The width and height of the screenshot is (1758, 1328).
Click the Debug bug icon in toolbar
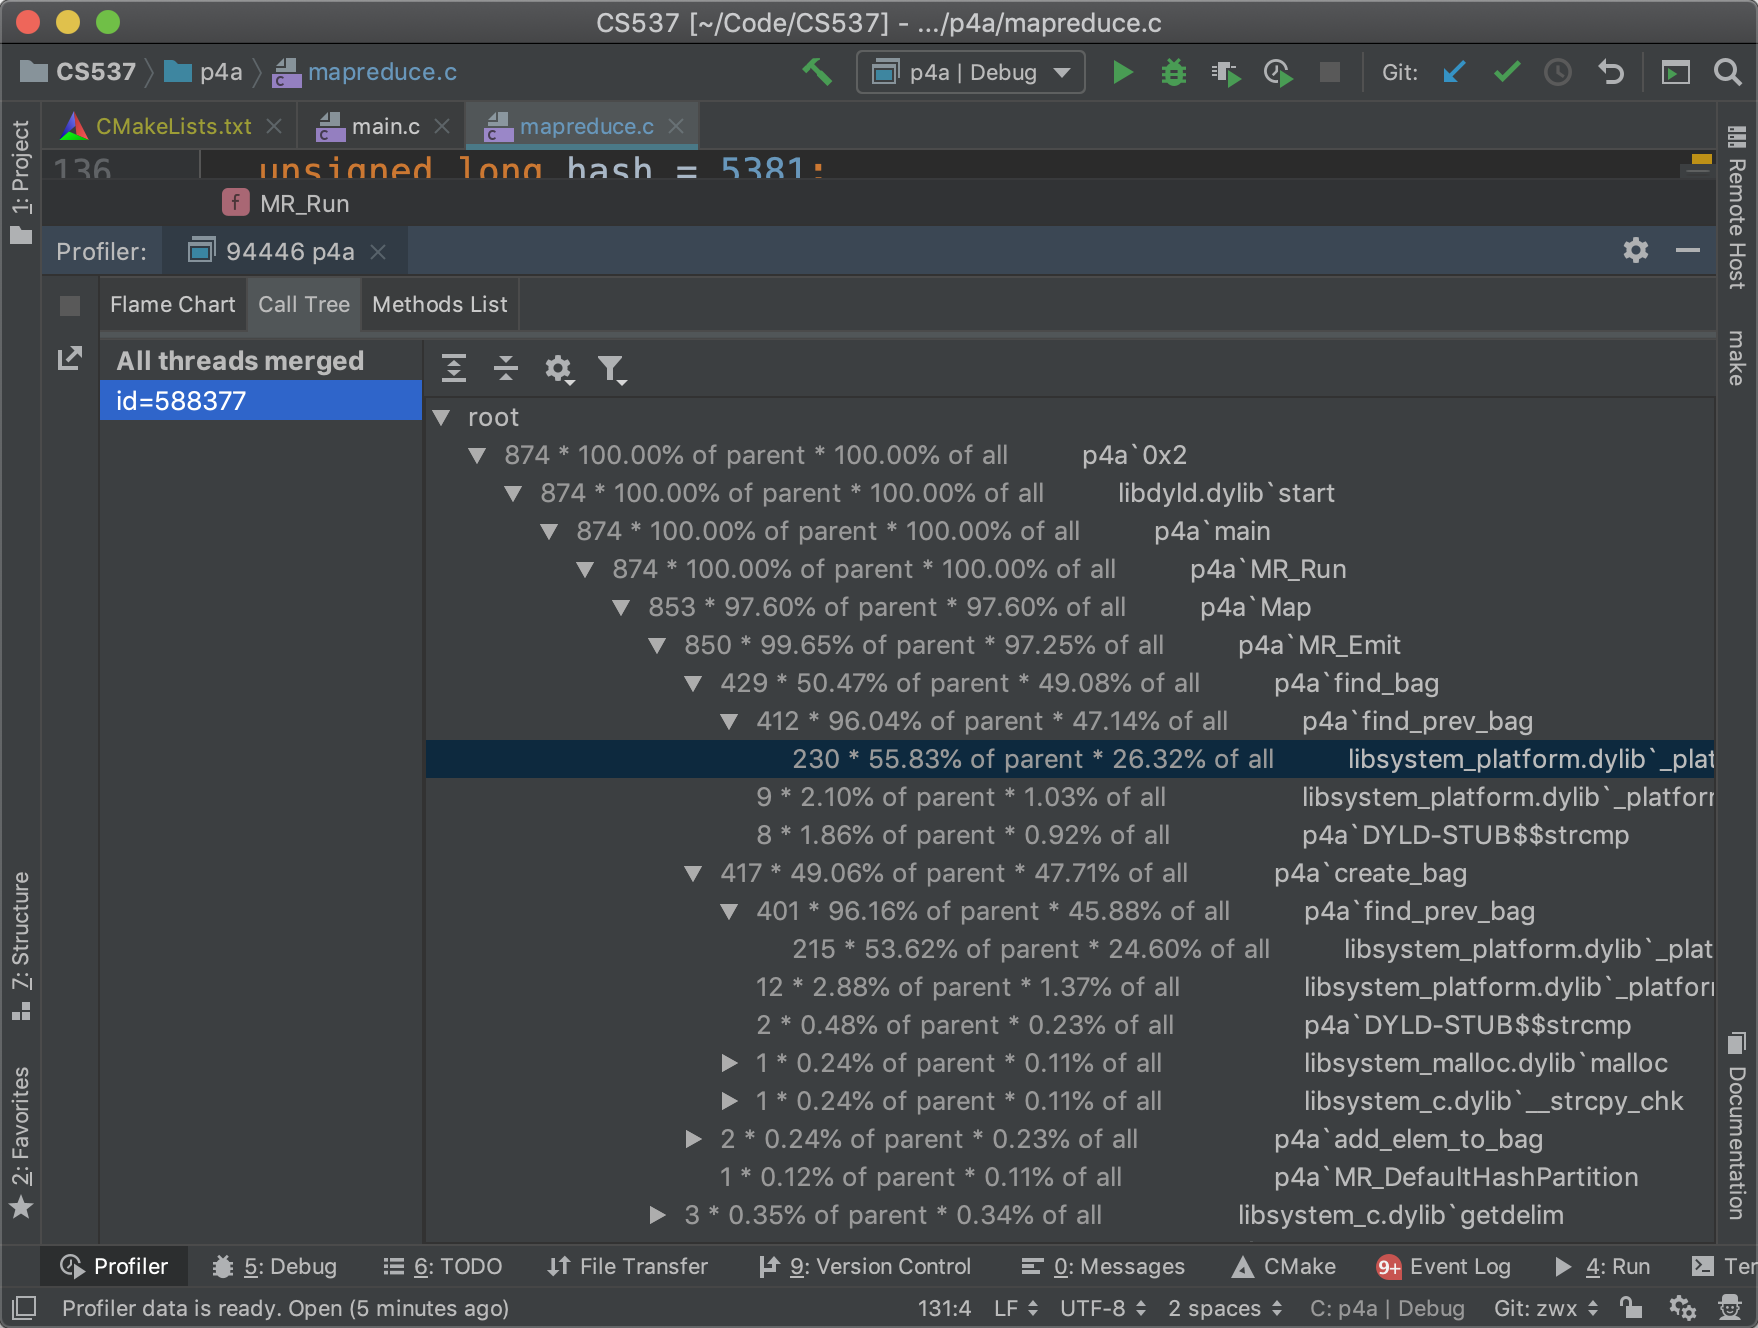click(1173, 73)
